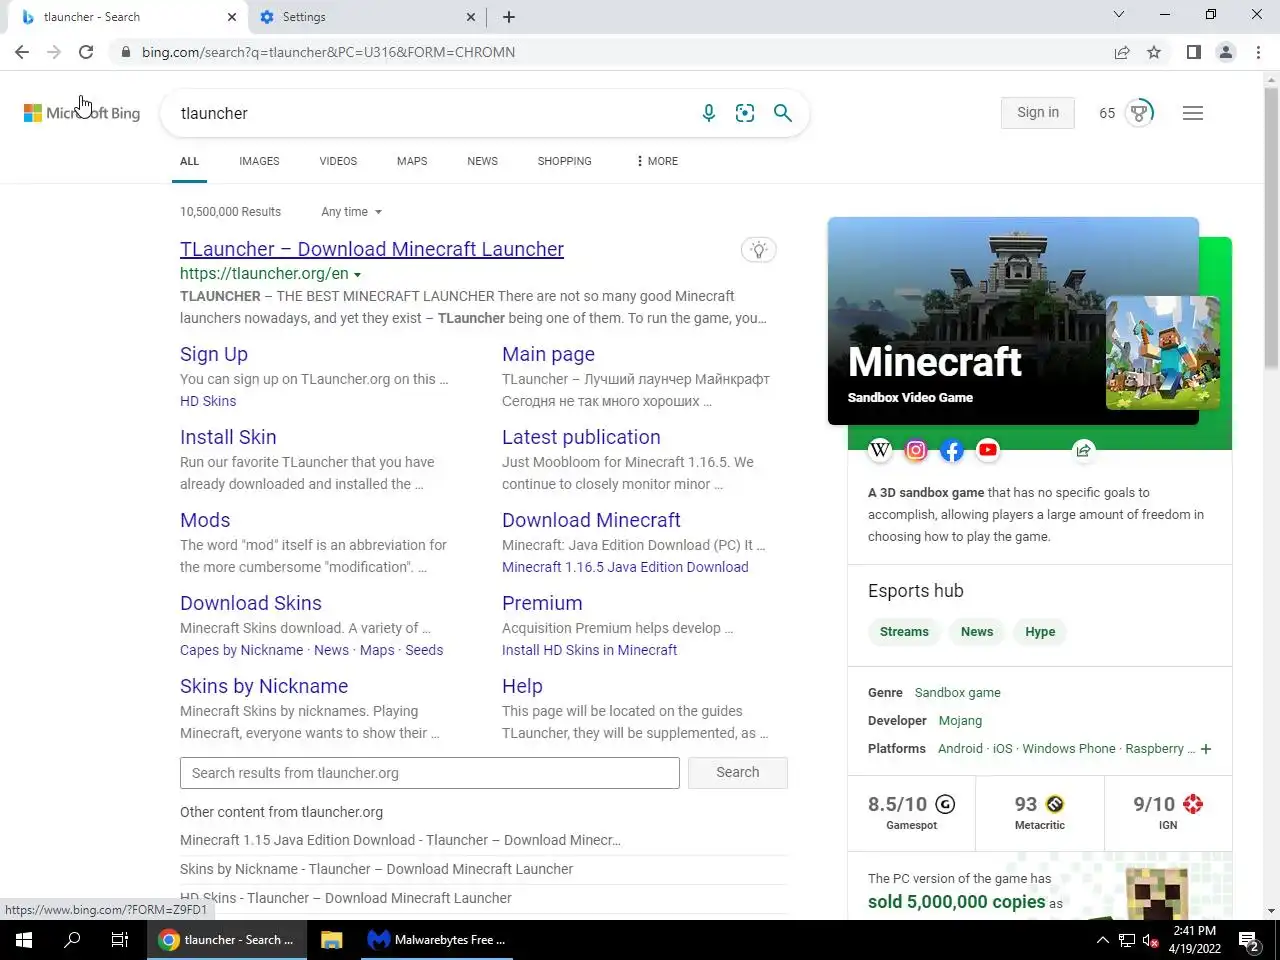Open Microsoft Rewards trophy icon
Viewport: 1280px width, 960px height.
tap(1139, 113)
